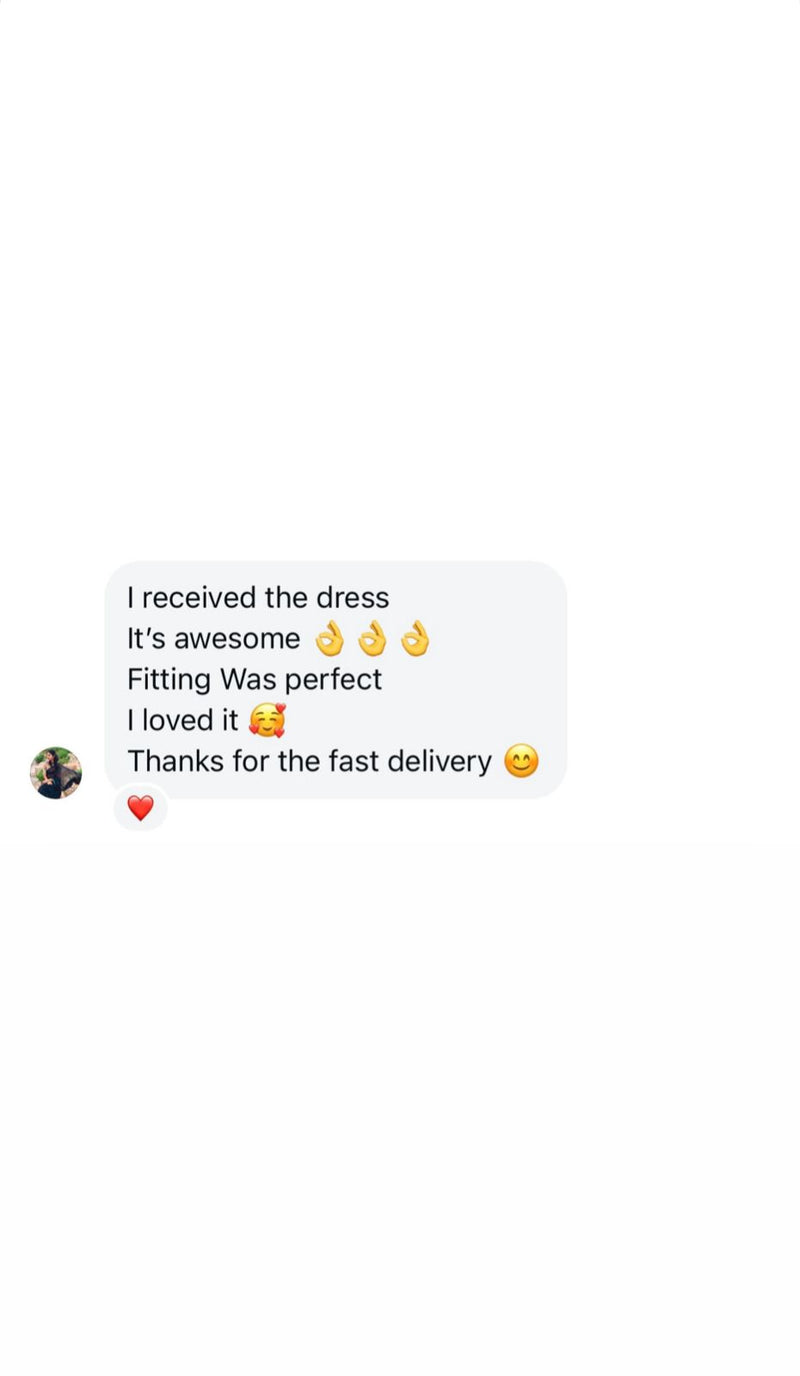Click the word 'awesome' in the message
Viewport: 800px width, 1376px height.
[x=237, y=639]
